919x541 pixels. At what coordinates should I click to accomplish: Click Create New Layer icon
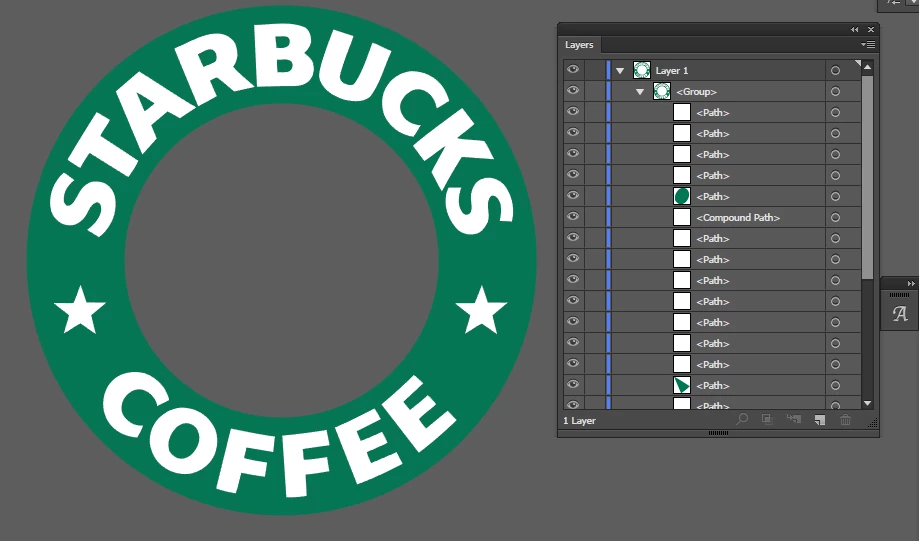point(820,420)
